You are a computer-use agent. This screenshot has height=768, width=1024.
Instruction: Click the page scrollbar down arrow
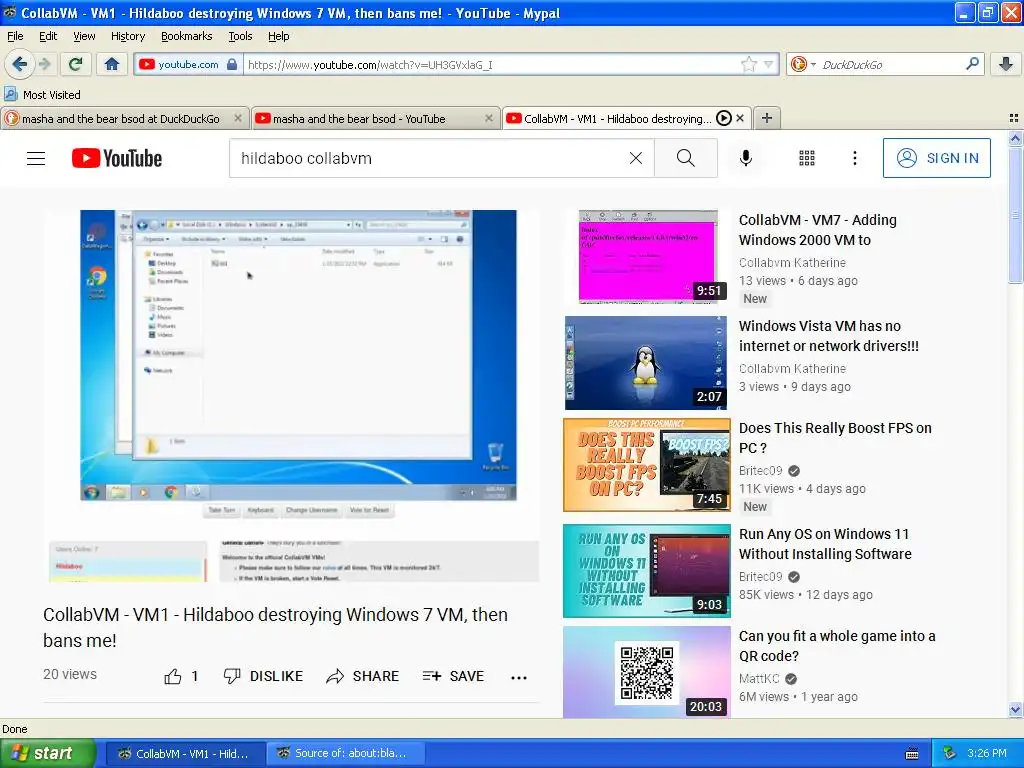[1015, 709]
